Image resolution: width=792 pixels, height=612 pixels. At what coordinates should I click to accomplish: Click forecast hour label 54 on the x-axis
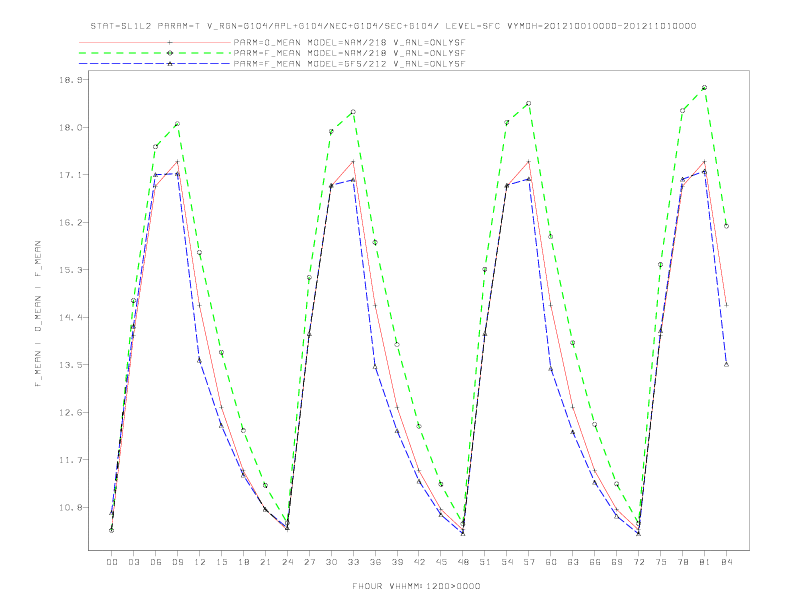507,562
